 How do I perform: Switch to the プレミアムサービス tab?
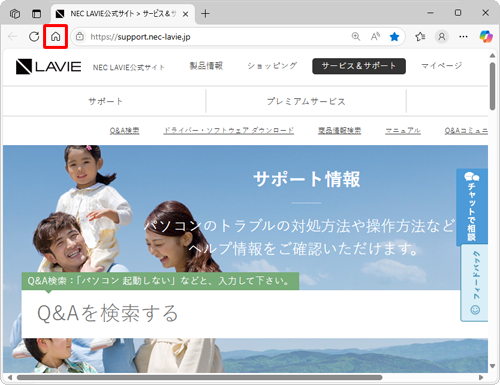pyautogui.click(x=306, y=101)
